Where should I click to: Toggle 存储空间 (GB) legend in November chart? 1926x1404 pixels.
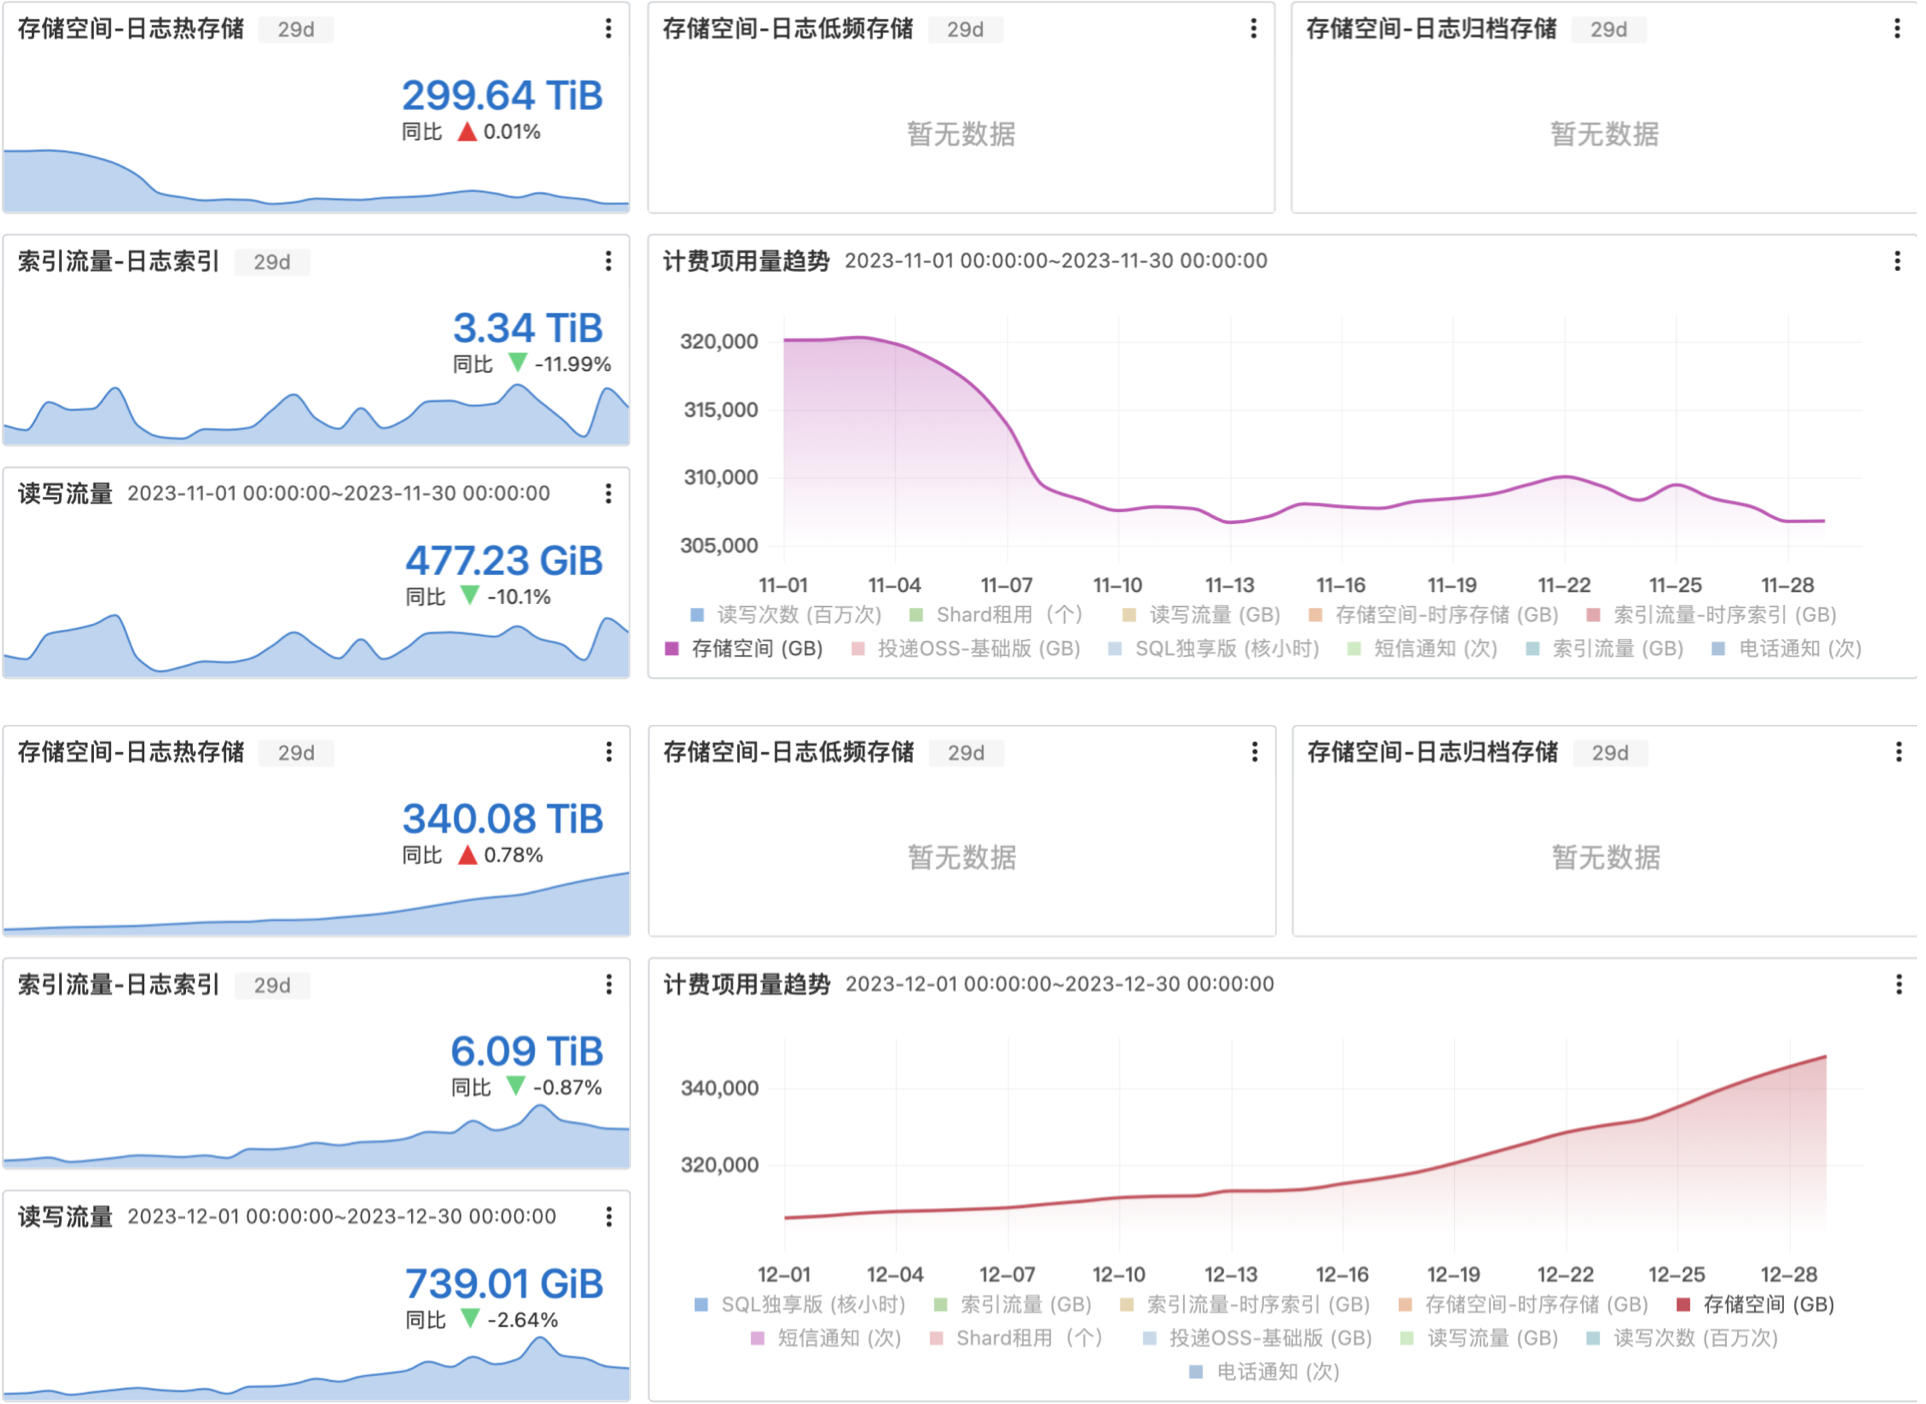[756, 649]
